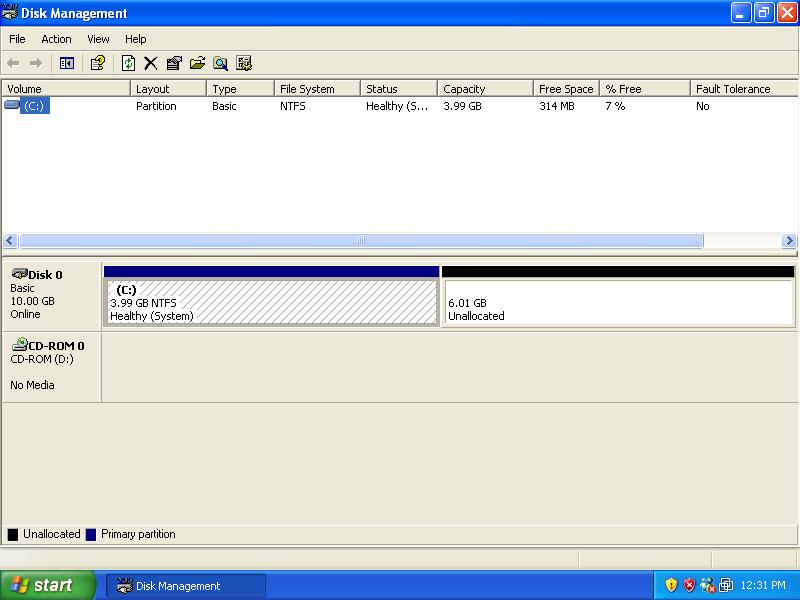
Task: Open the Help menu
Action: pos(136,39)
